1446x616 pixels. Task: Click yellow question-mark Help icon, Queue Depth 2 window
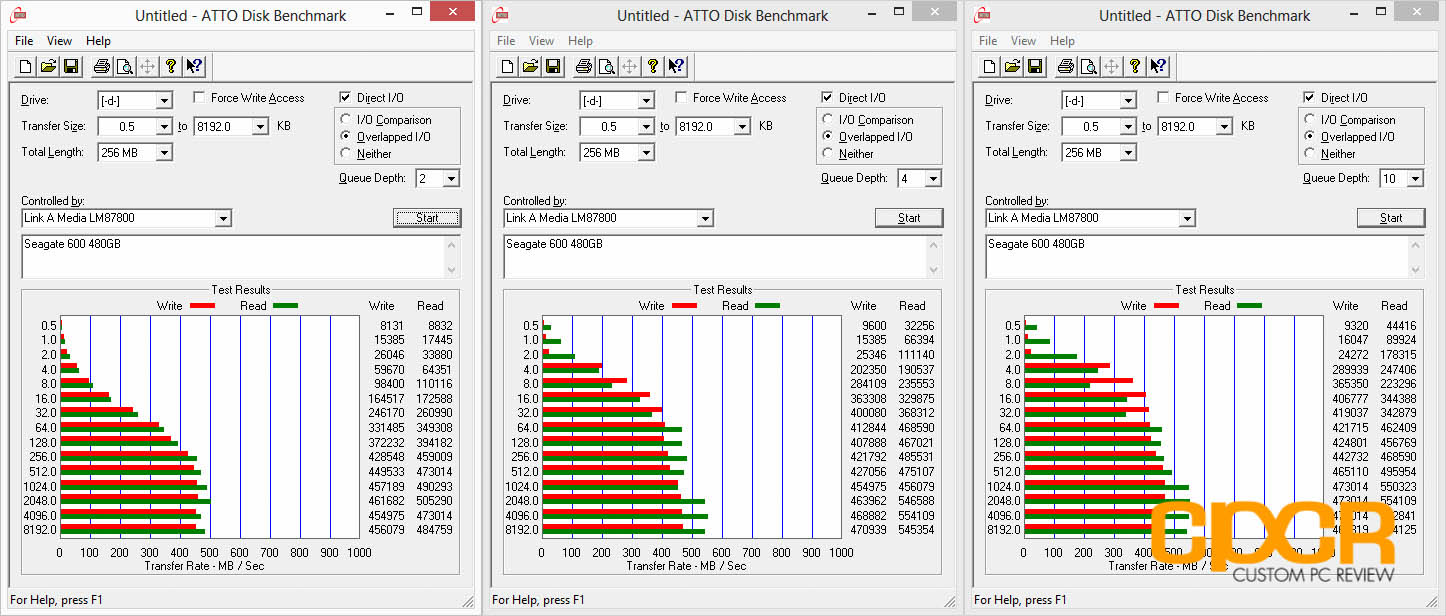(171, 67)
